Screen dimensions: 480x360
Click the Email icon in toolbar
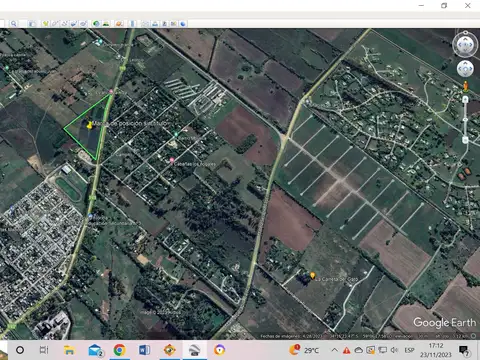pyautogui.click(x=145, y=24)
